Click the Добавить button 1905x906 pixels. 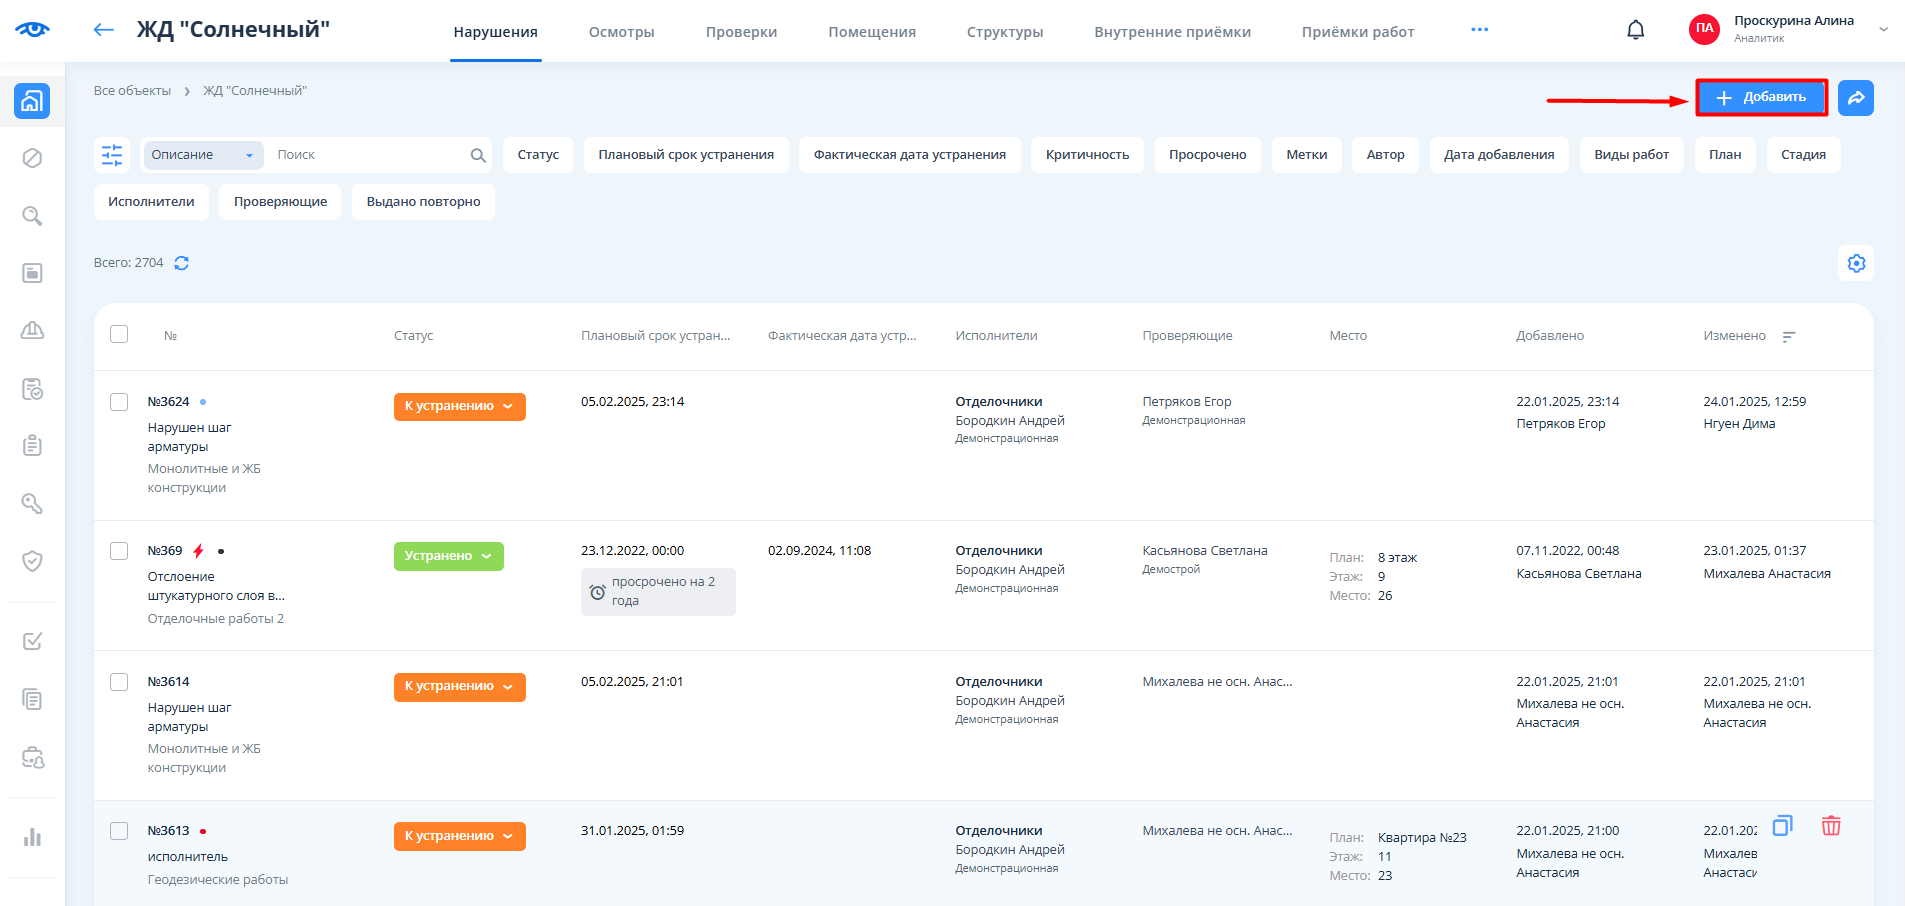[1761, 98]
